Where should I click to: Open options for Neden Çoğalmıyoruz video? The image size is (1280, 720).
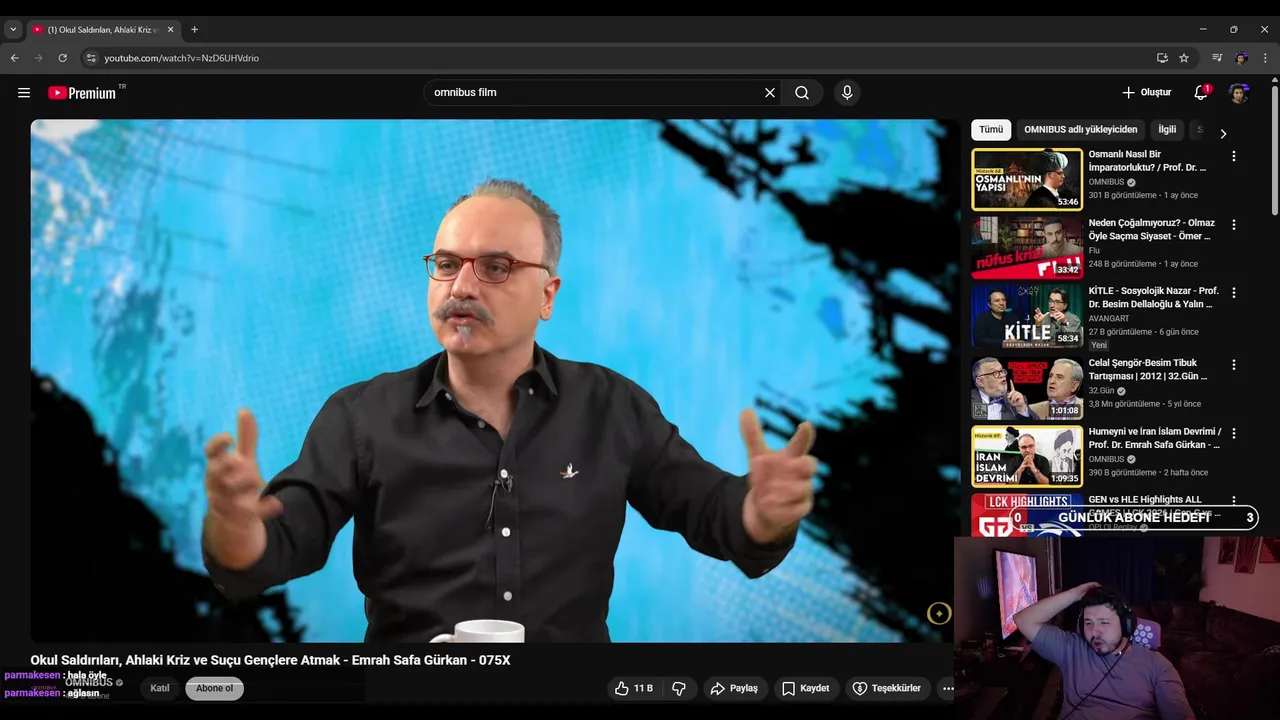[1234, 225]
